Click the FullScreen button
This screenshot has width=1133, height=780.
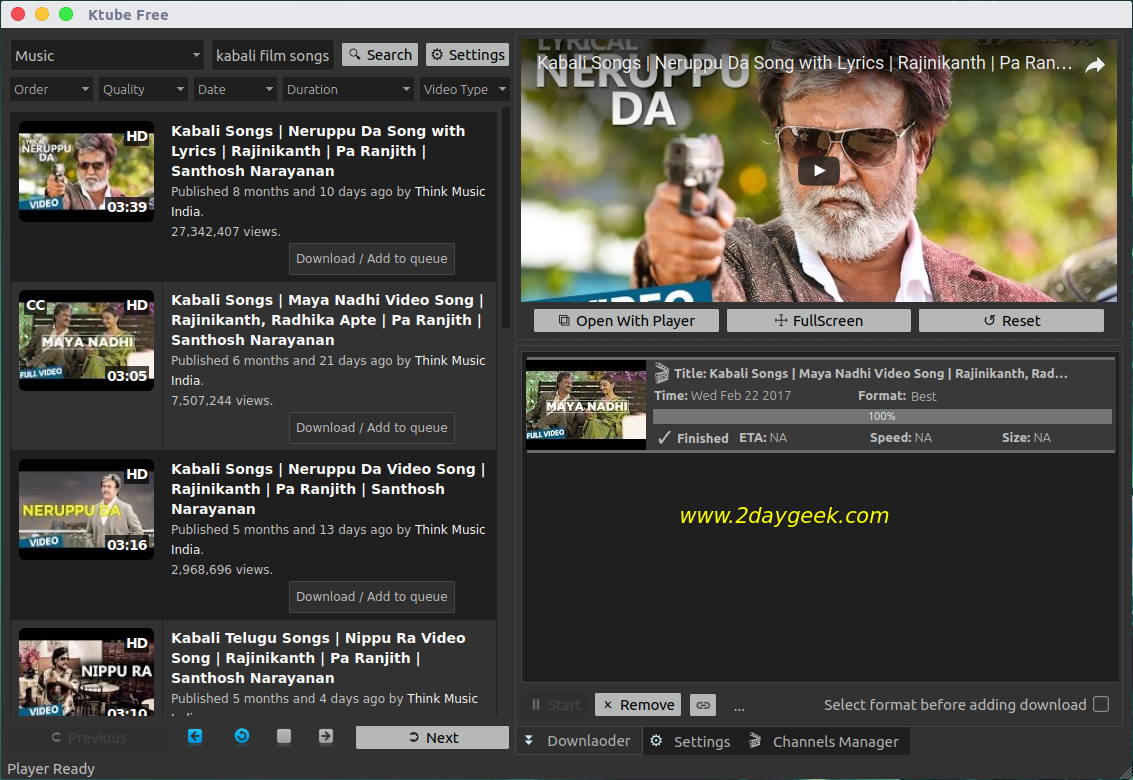[819, 321]
